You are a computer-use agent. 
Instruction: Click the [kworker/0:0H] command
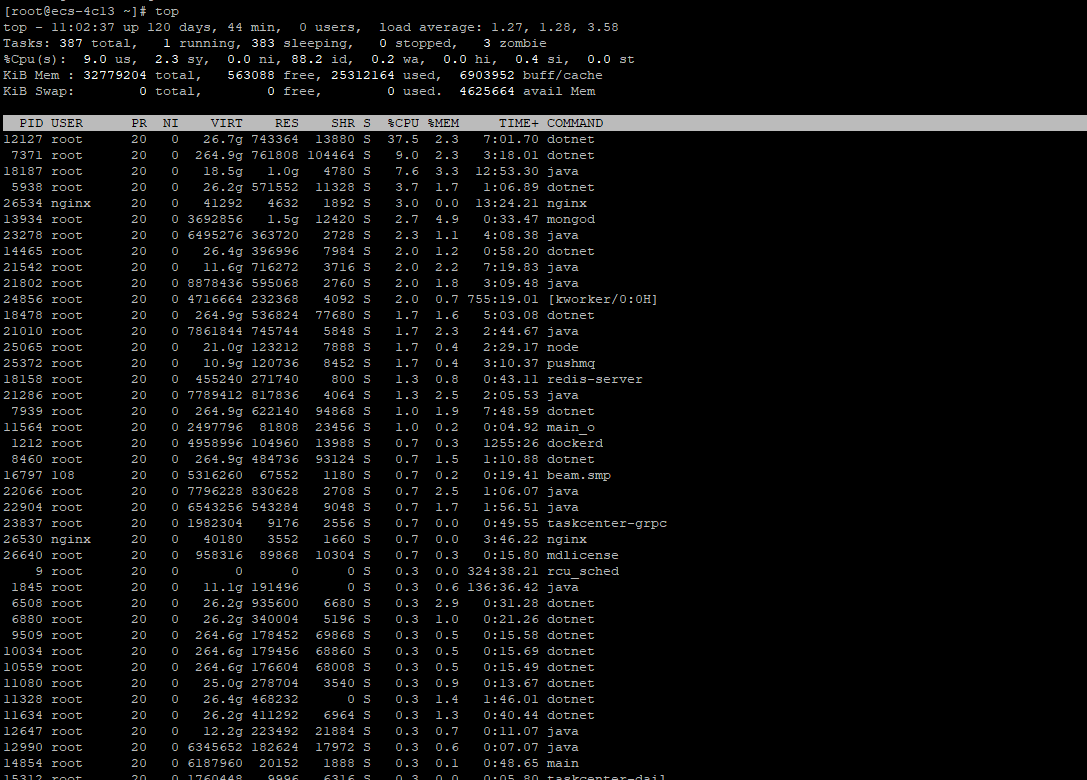602,300
